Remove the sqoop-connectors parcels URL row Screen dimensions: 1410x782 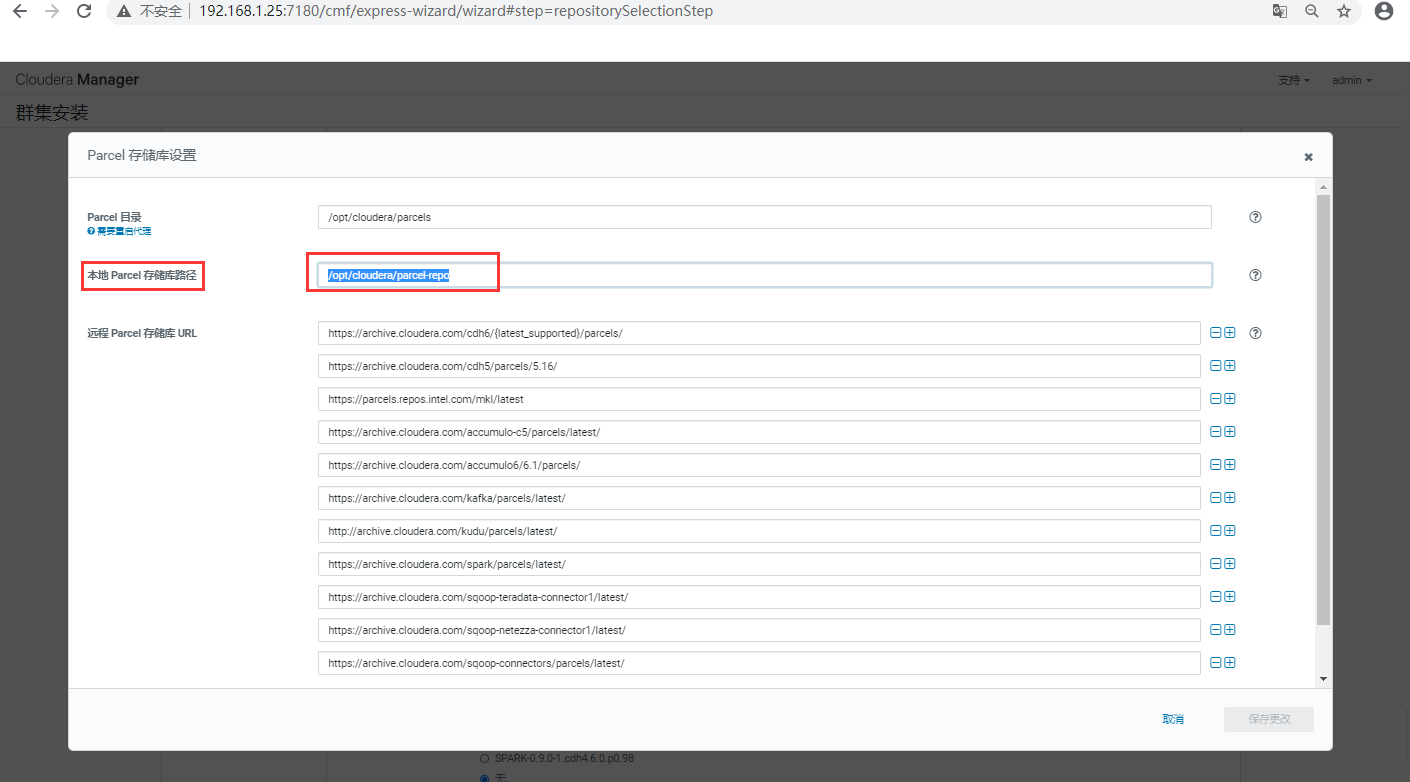pos(1216,663)
